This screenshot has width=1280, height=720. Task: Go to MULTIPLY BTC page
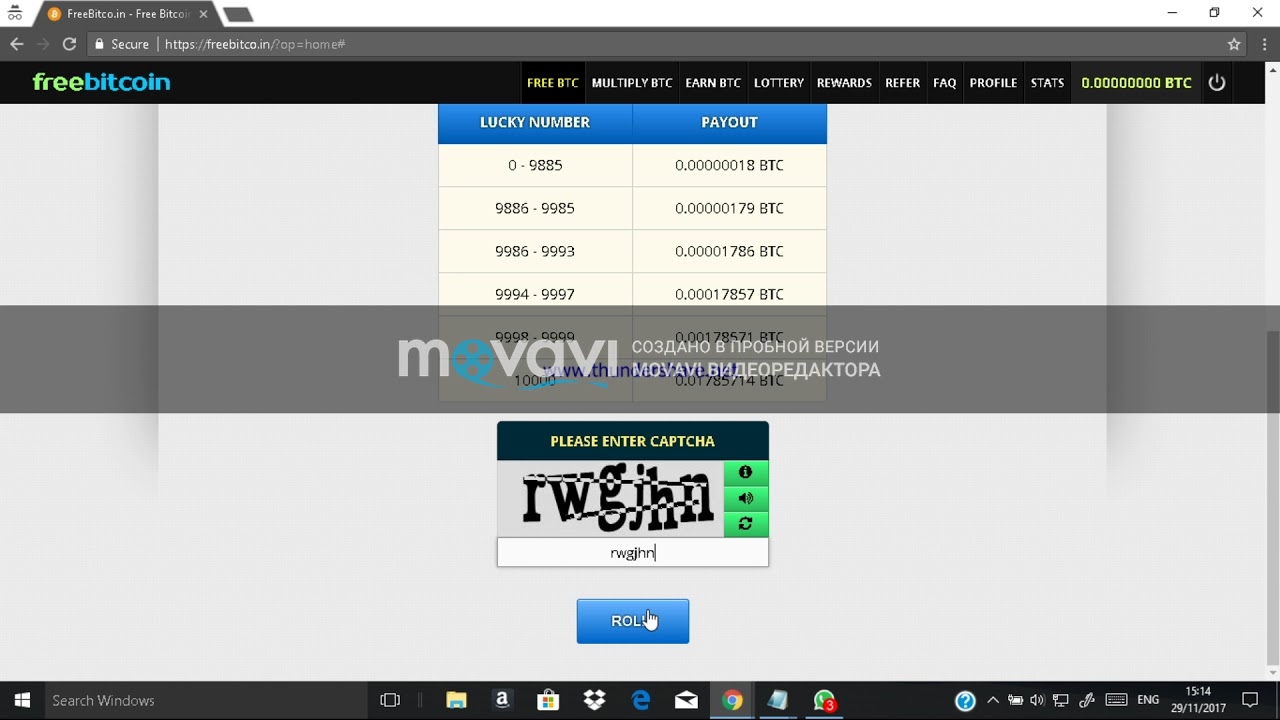(x=632, y=83)
